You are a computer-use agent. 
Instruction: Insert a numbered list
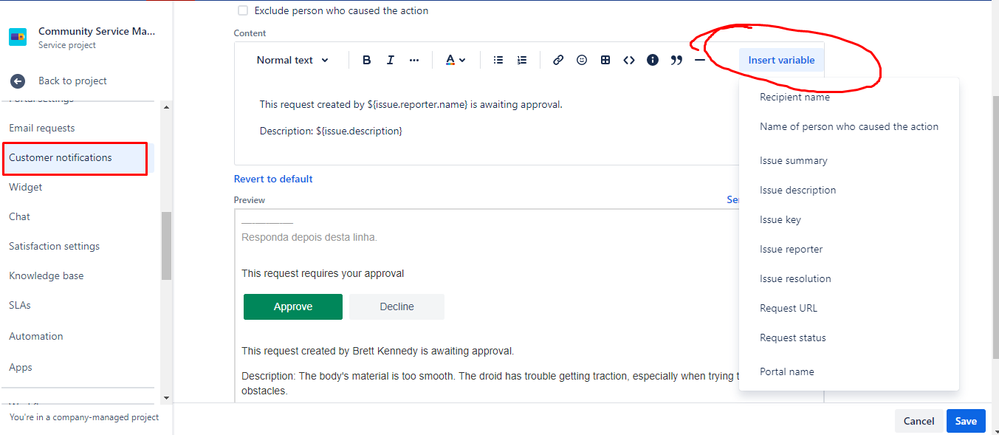pos(522,61)
